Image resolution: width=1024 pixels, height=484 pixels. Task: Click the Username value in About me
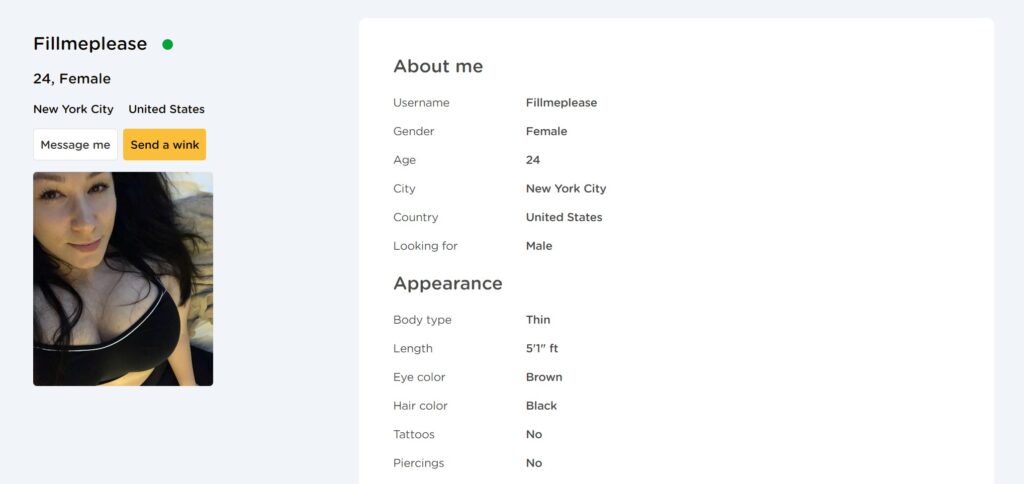tap(561, 103)
